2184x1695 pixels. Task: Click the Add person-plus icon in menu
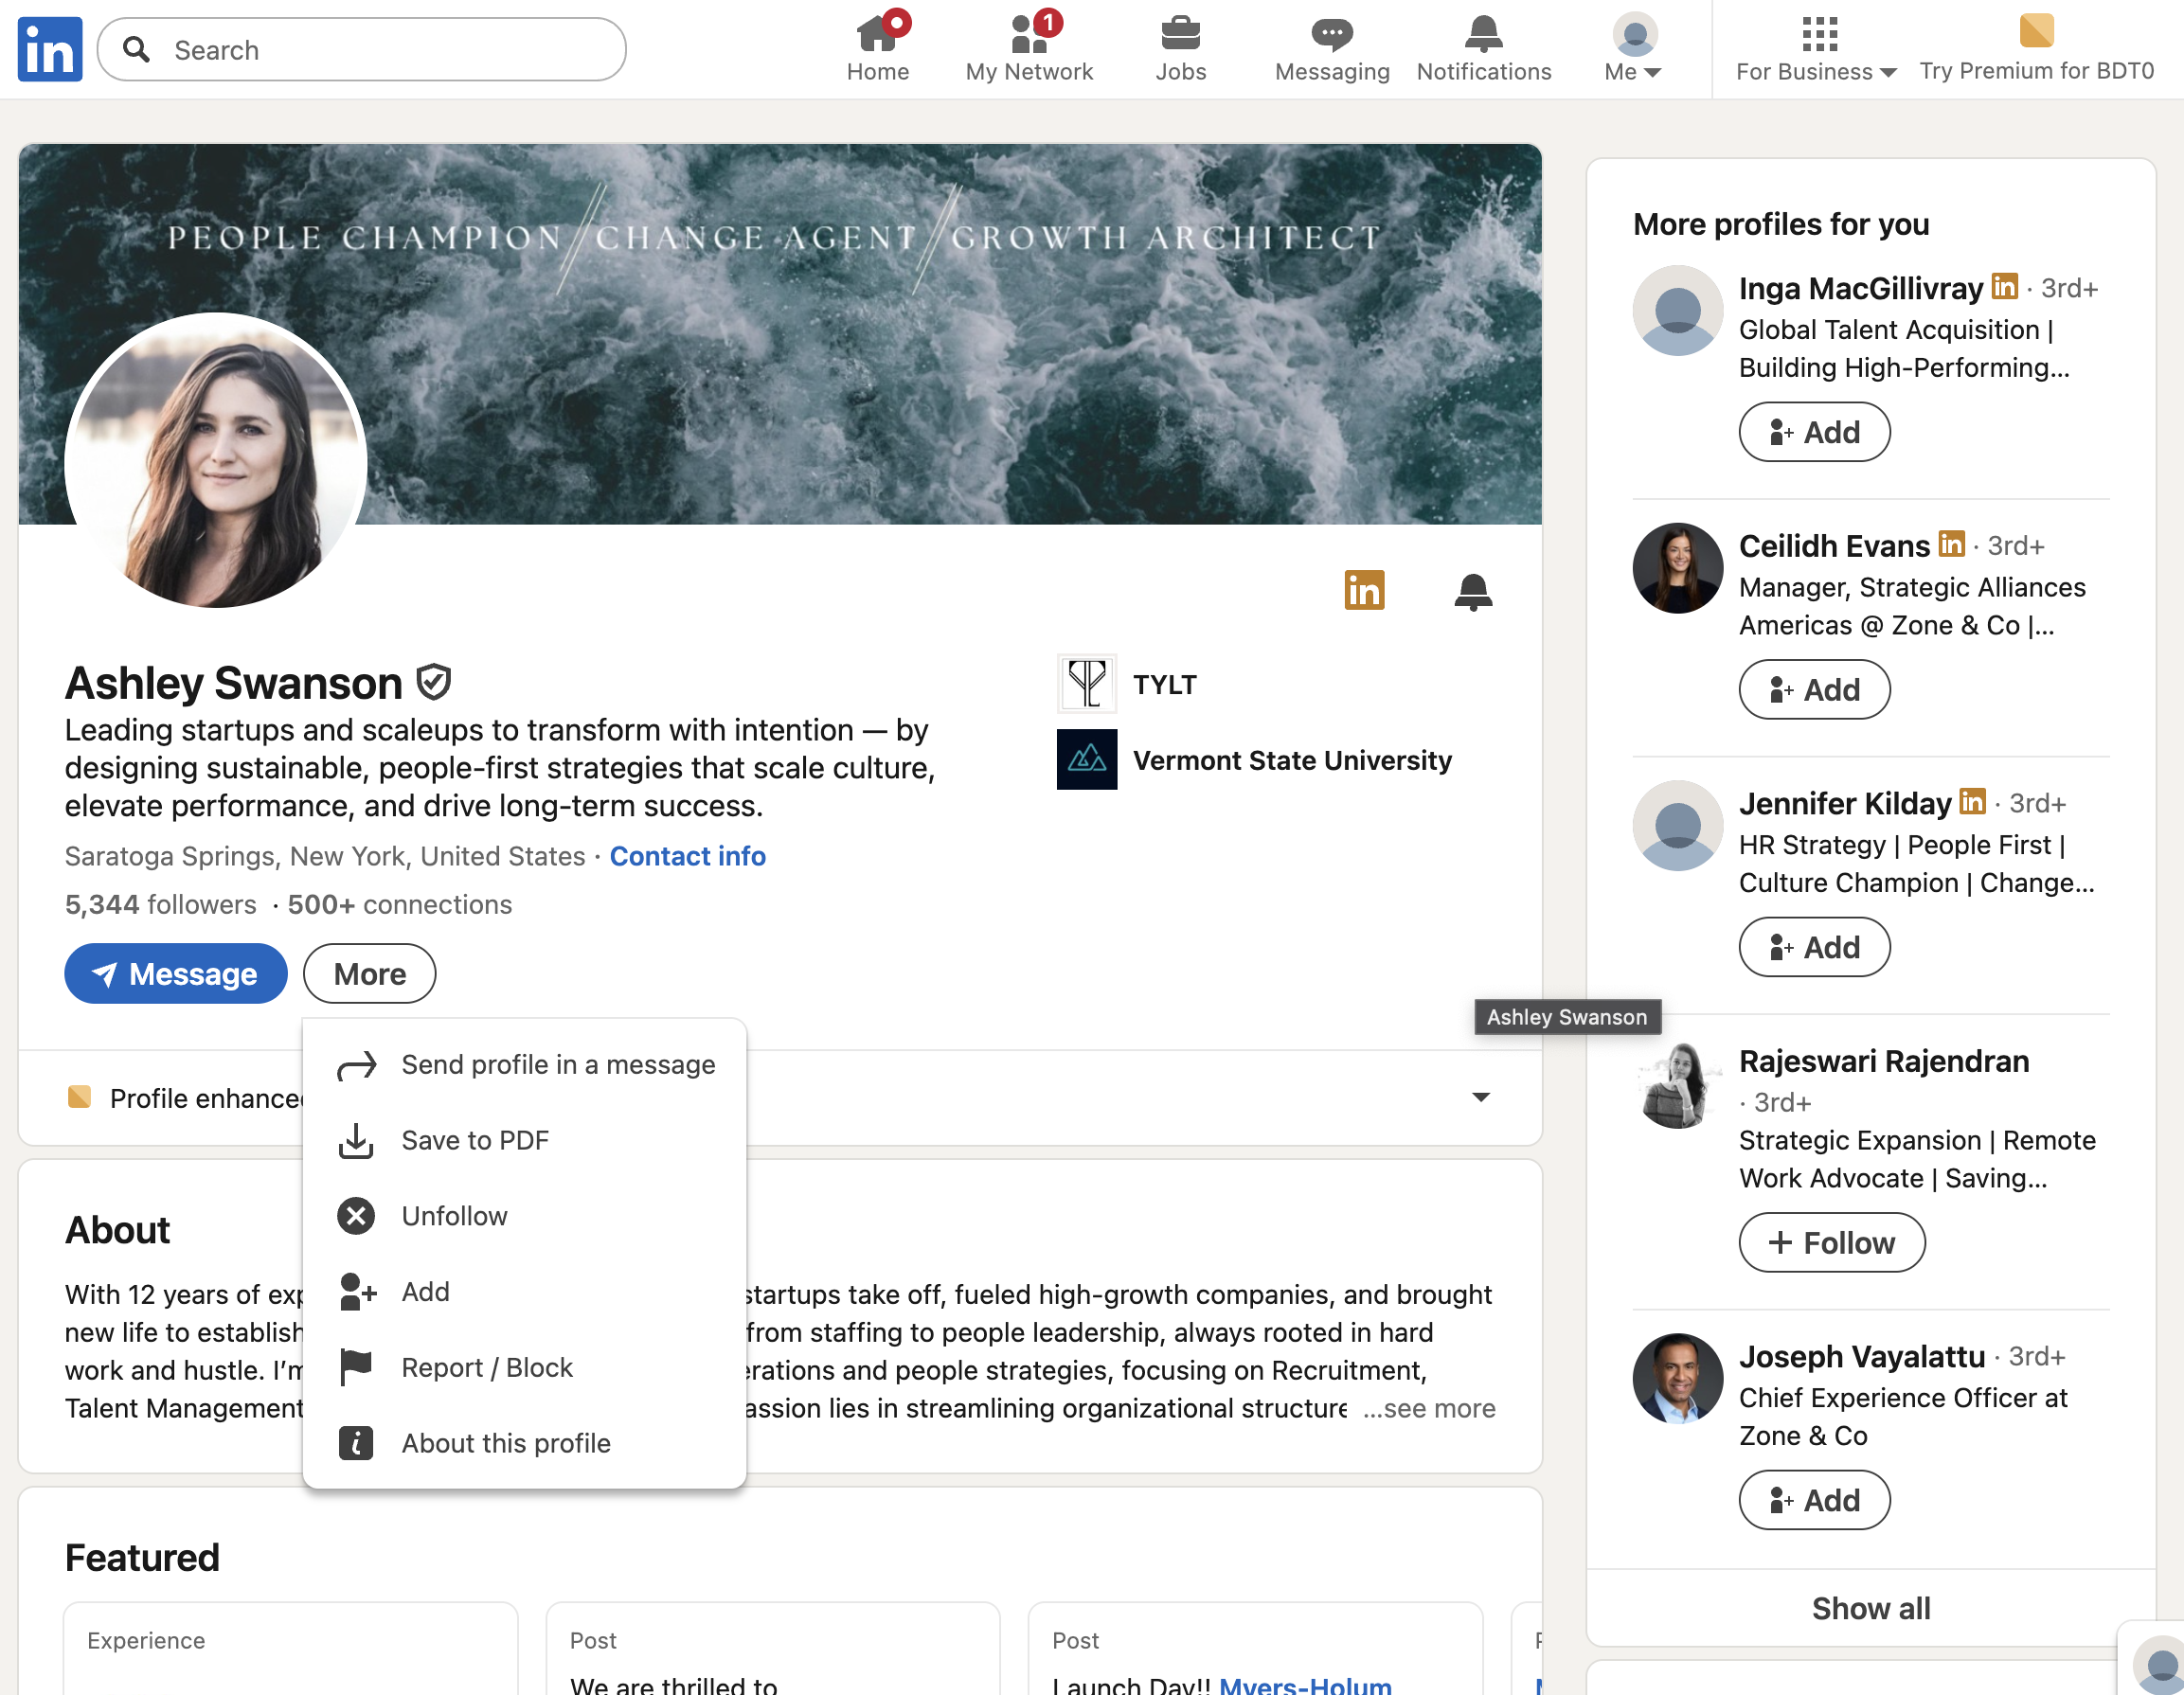pyautogui.click(x=357, y=1292)
